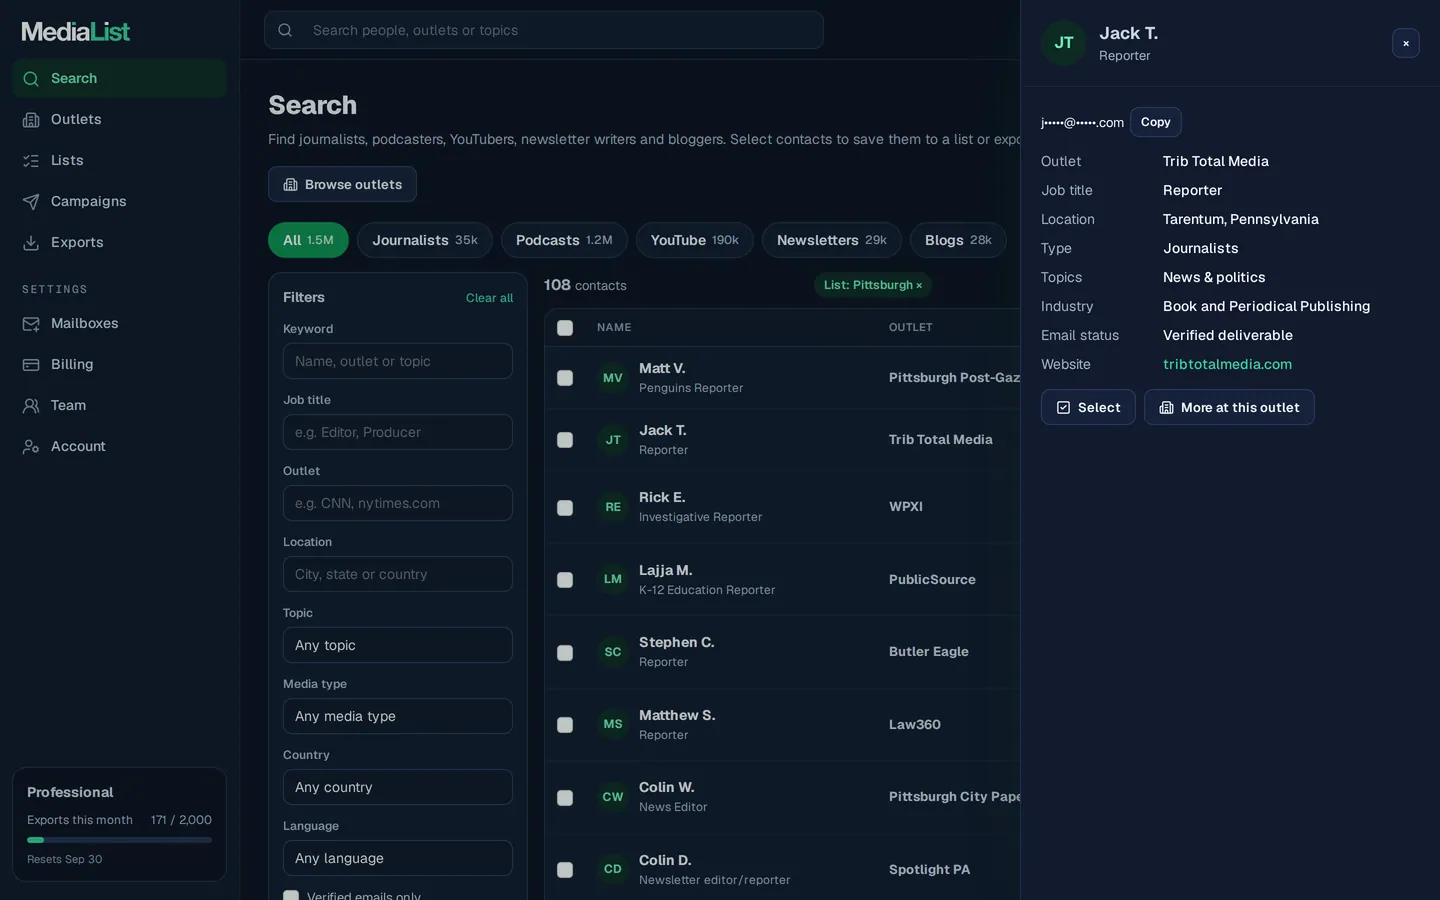Viewport: 1440px width, 900px height.
Task: Check the box for Rick E.
Action: [x=565, y=507]
